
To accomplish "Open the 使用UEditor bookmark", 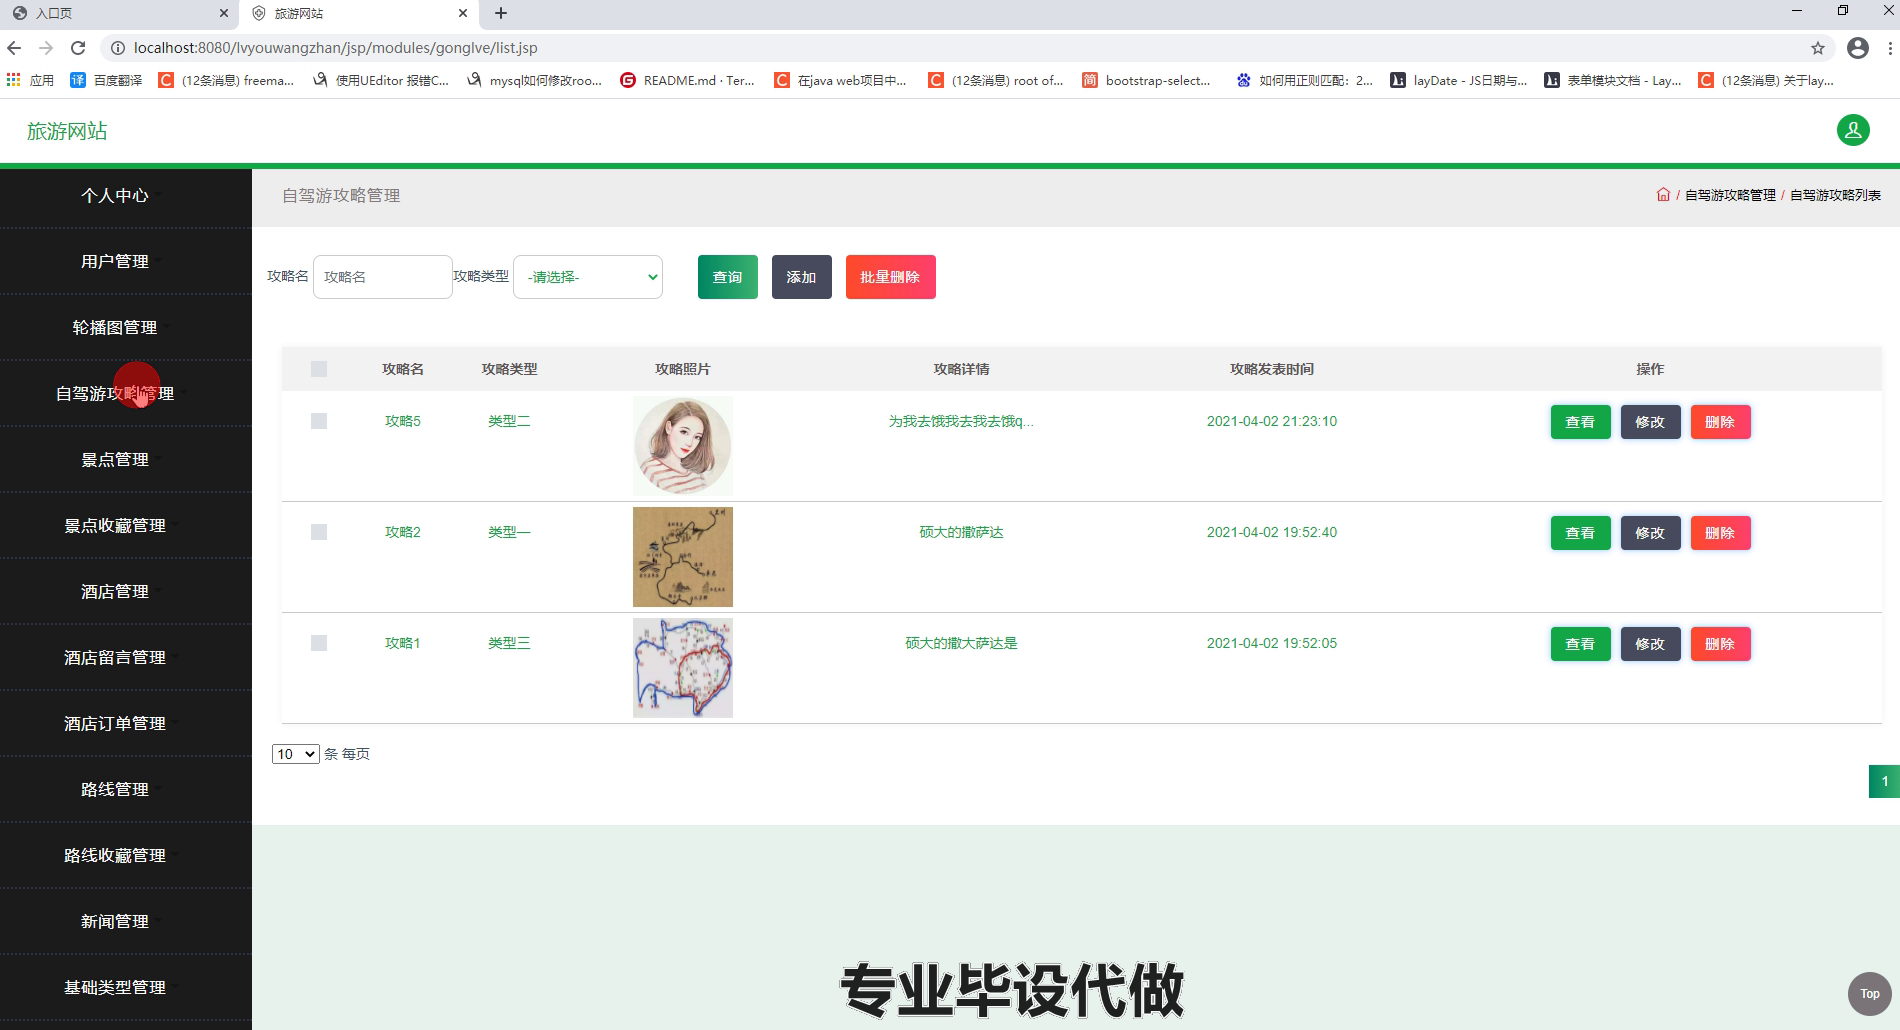I will pyautogui.click(x=381, y=80).
